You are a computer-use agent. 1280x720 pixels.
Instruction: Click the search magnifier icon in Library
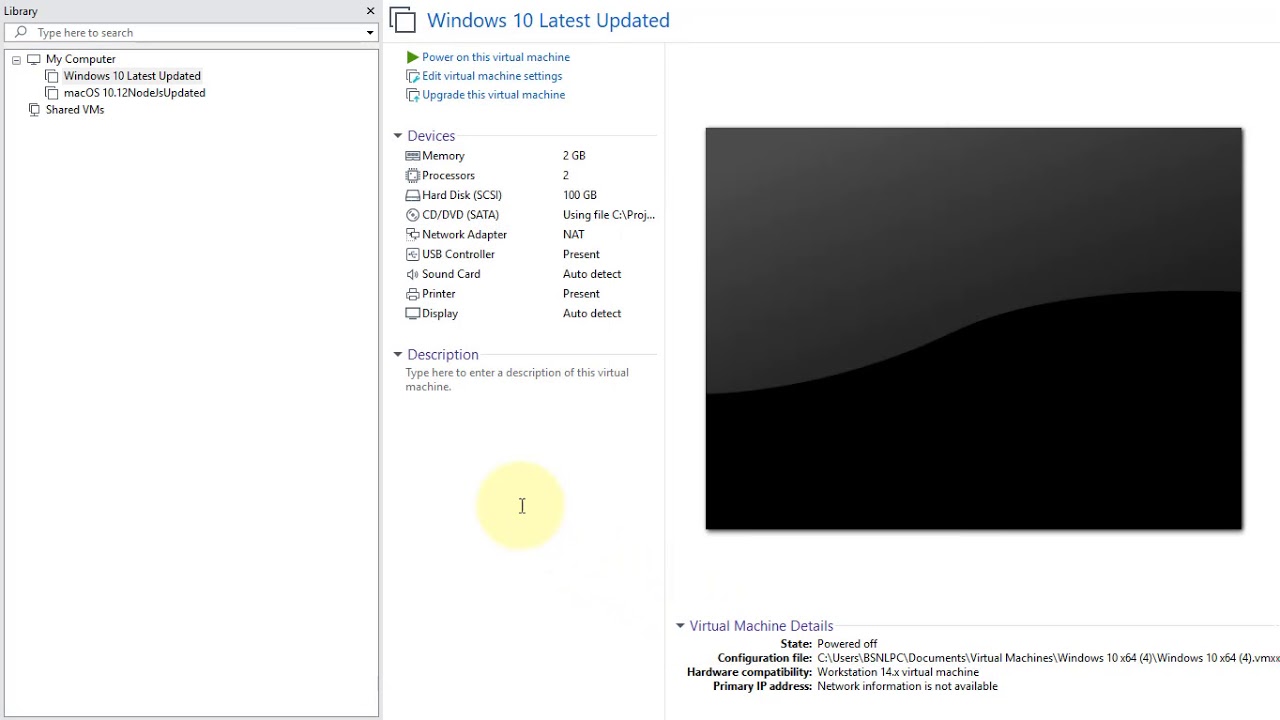21,32
